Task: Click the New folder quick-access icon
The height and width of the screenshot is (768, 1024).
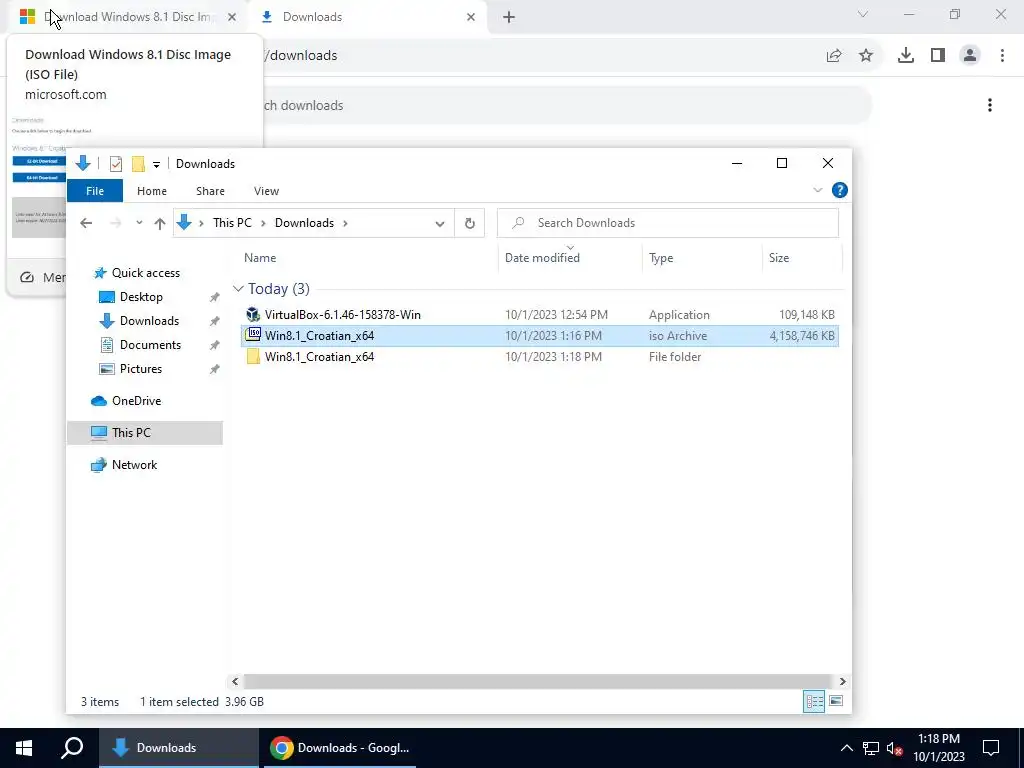Action: [x=138, y=164]
